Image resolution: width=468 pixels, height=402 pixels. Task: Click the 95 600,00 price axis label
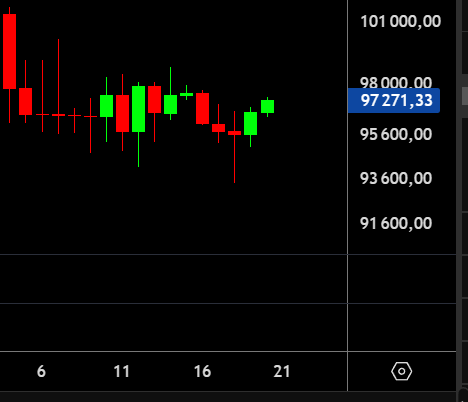[396, 134]
